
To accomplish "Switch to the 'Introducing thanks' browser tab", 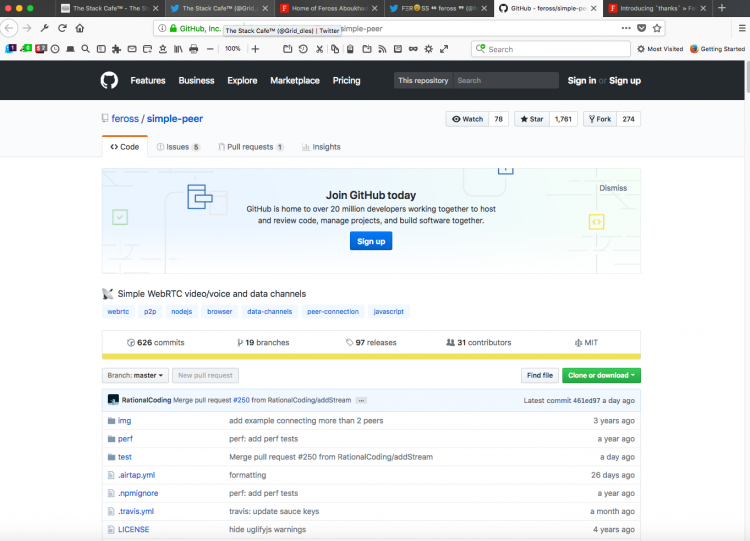I will coord(658,8).
